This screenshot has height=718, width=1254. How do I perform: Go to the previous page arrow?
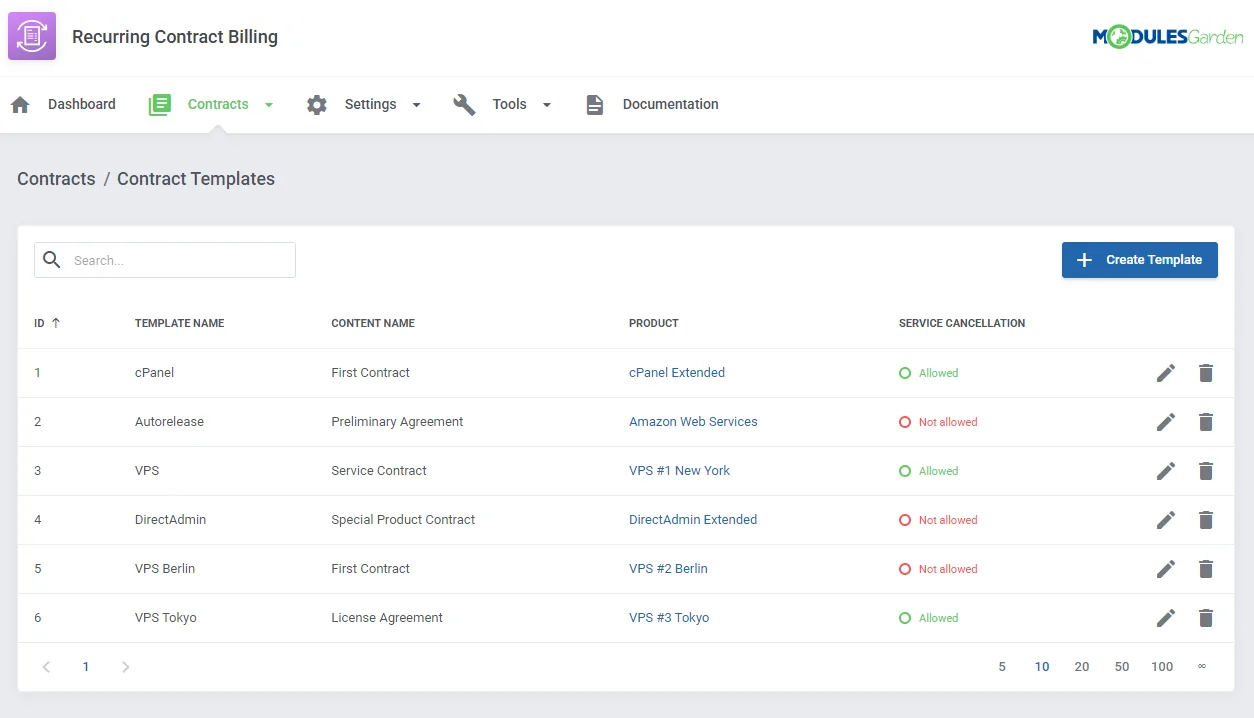click(46, 667)
